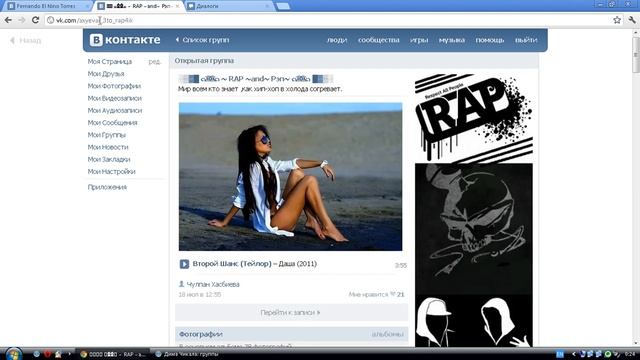The height and width of the screenshot is (360, 640).
Task: Select the RAP and Рэп browser tab
Action: (x=139, y=6)
